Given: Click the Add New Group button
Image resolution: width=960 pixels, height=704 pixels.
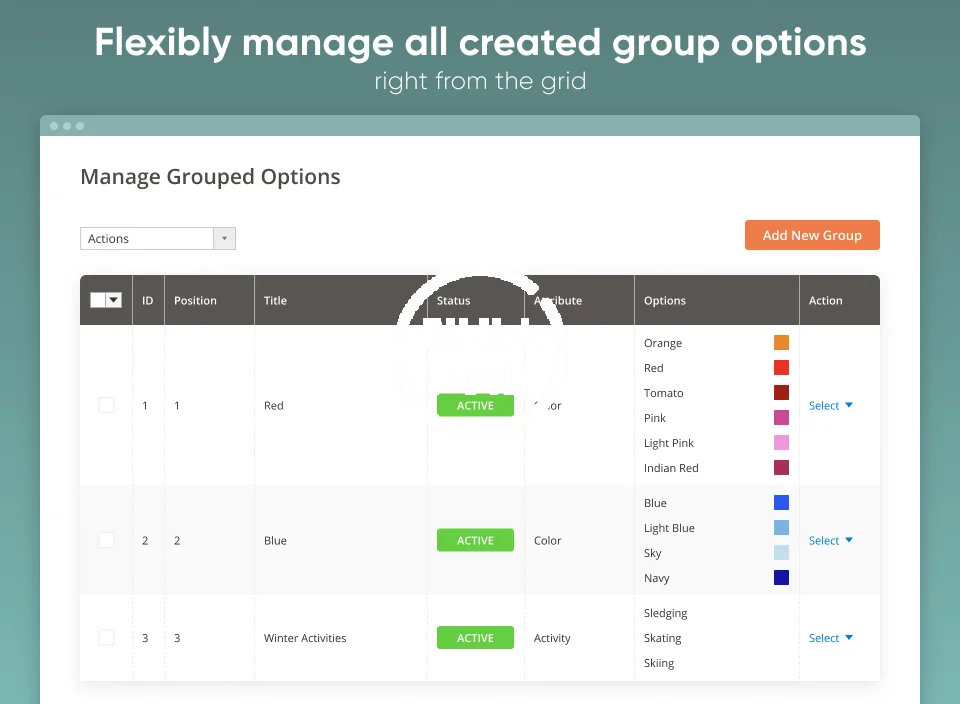Looking at the screenshot, I should point(812,235).
